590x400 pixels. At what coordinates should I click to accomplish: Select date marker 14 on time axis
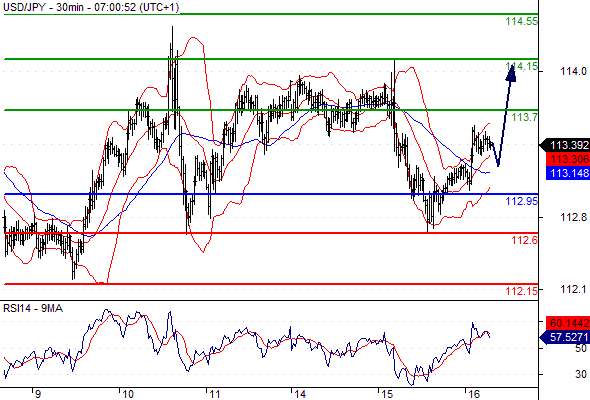300,394
